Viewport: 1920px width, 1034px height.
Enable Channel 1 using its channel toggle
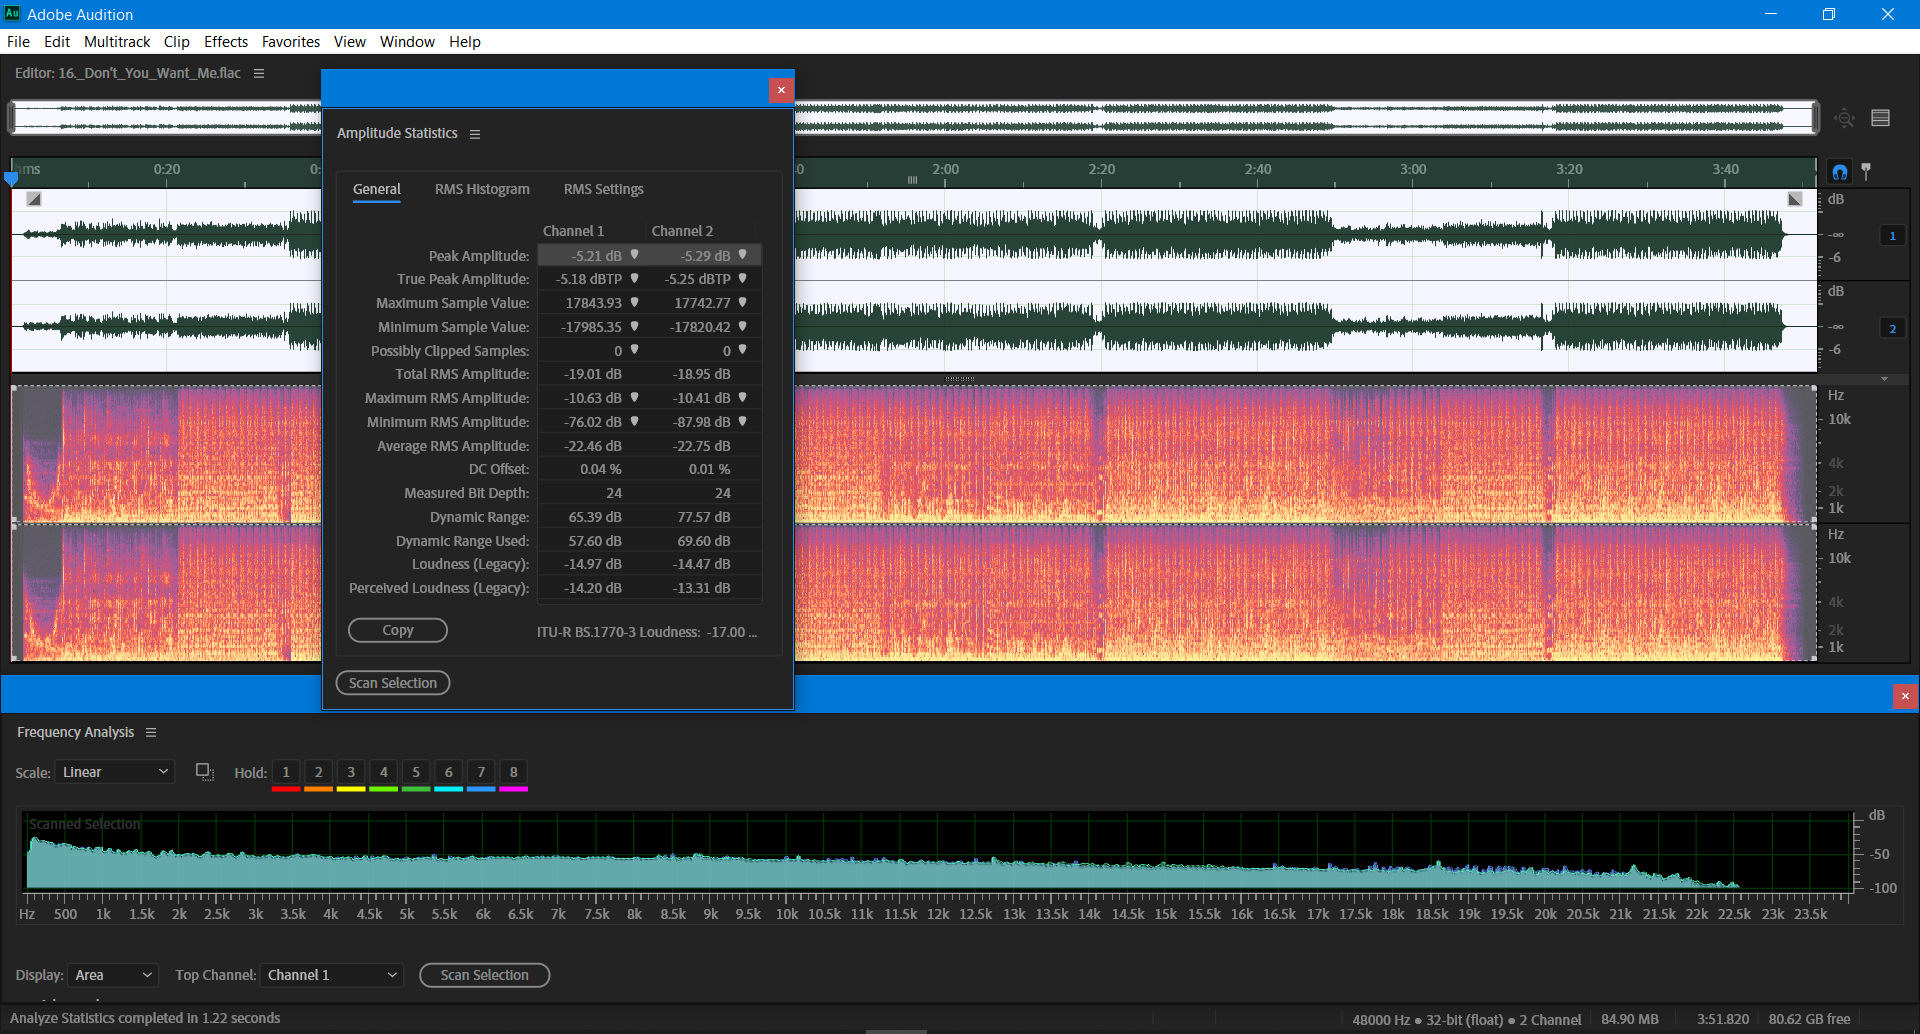tap(1893, 235)
